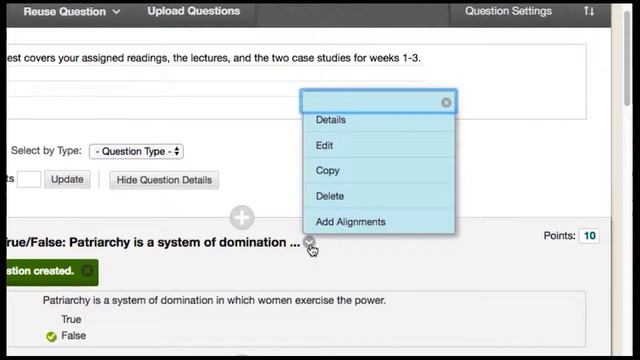Click the Select by Type label
This screenshot has height=360, width=640.
[46, 151]
